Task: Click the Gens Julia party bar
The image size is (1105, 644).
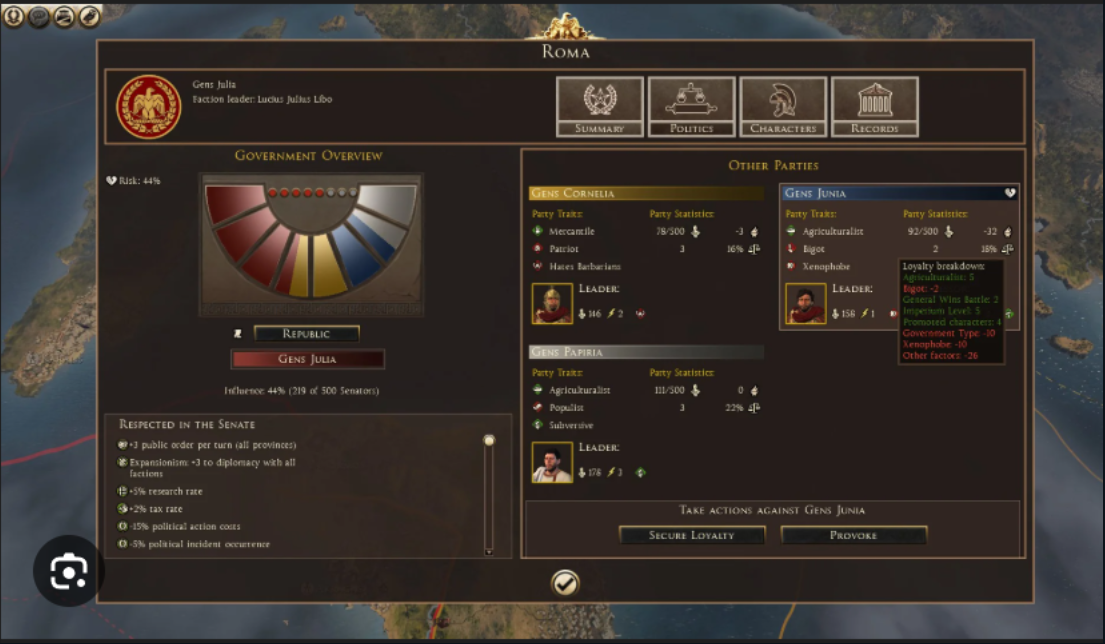Action: tap(307, 359)
